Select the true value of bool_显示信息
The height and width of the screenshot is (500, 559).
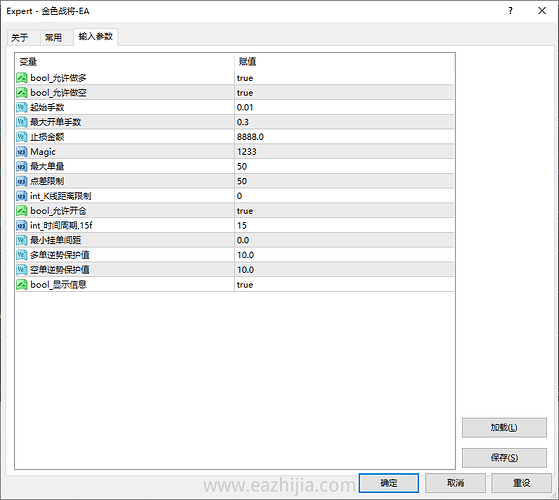coord(245,285)
